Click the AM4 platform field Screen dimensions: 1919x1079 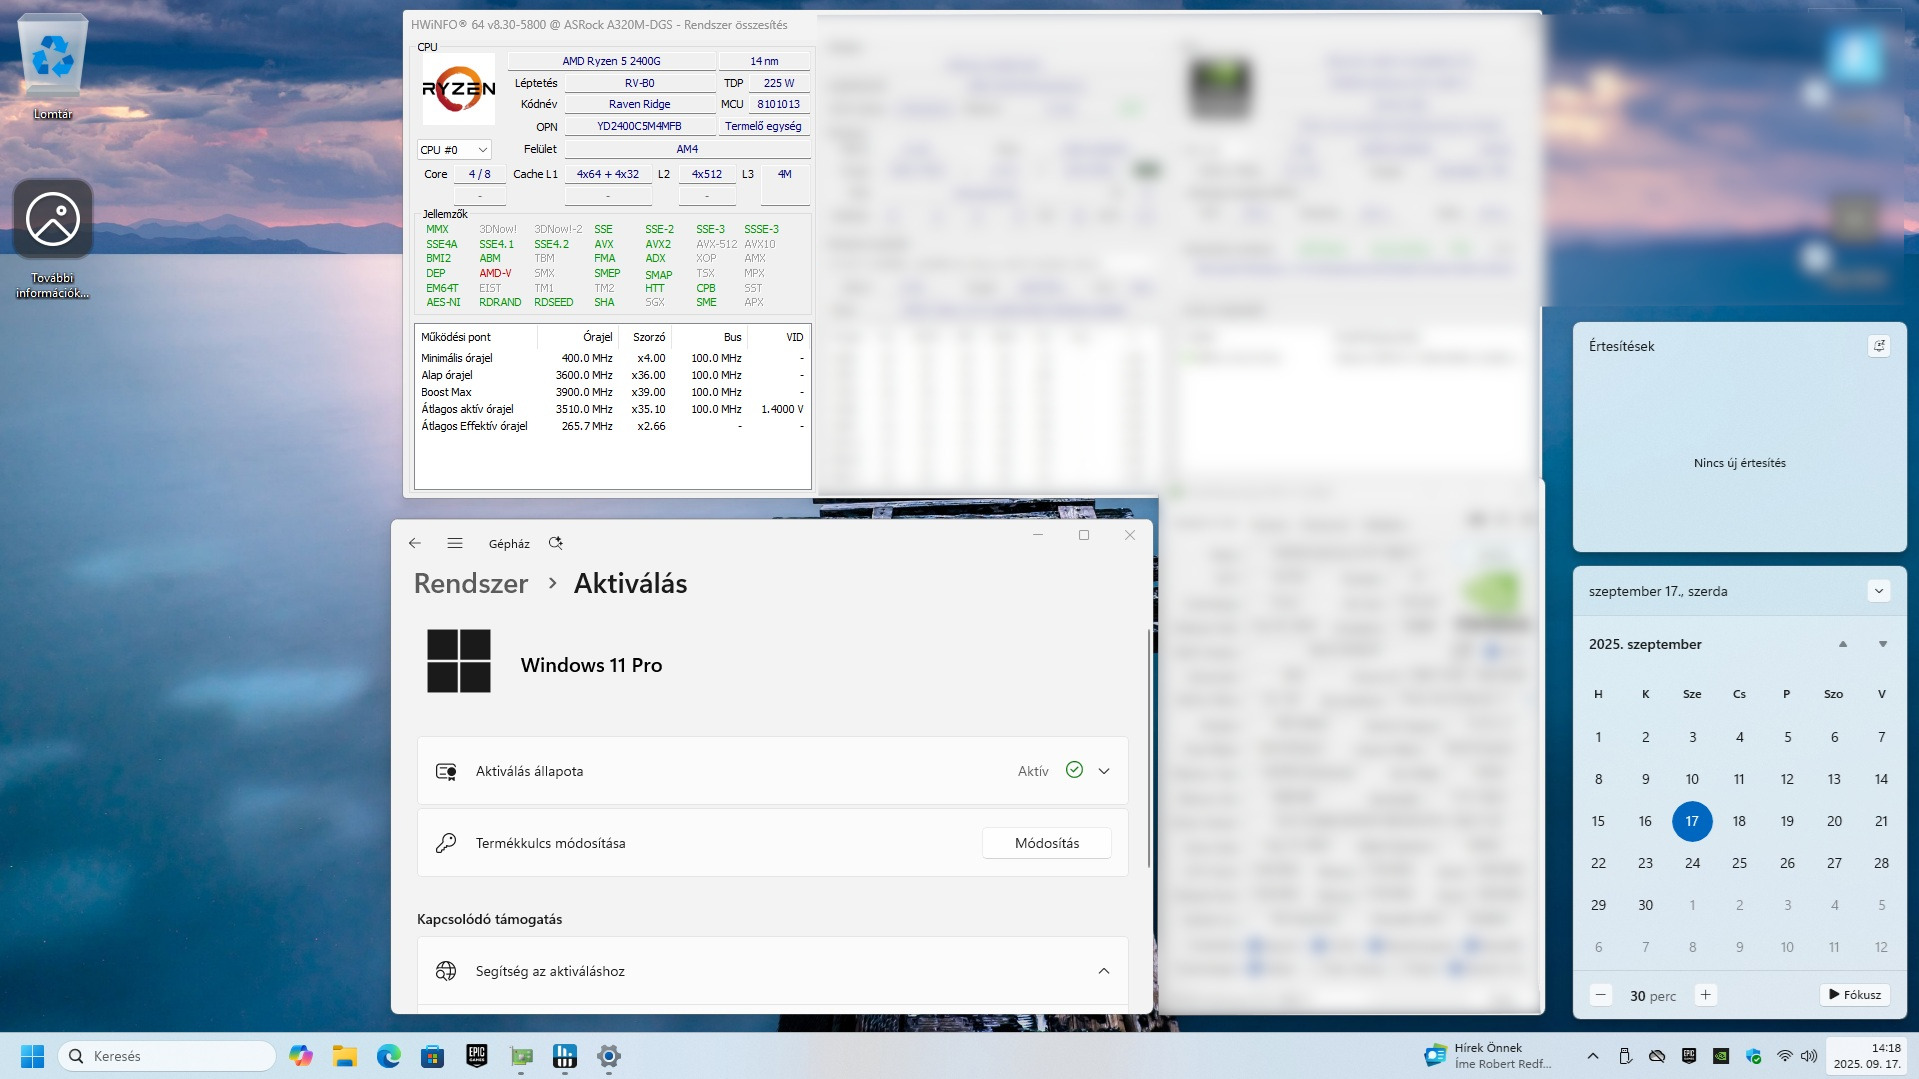(687, 149)
